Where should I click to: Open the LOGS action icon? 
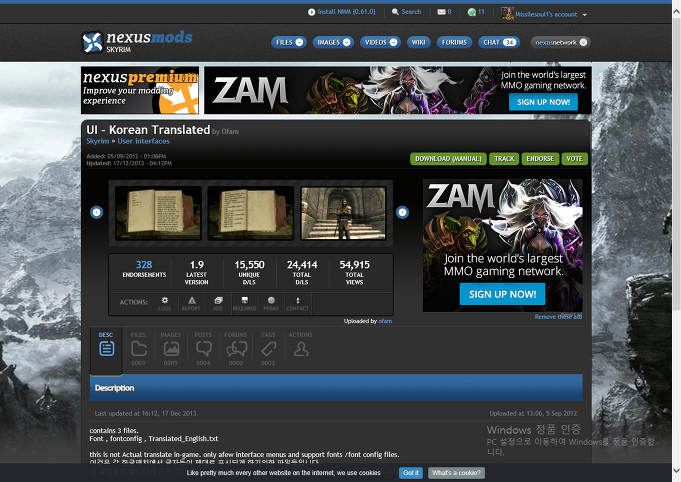[x=165, y=304]
